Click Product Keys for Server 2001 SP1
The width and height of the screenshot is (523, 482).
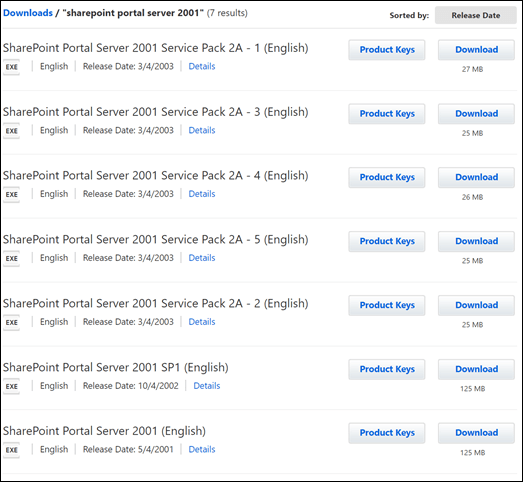point(387,370)
